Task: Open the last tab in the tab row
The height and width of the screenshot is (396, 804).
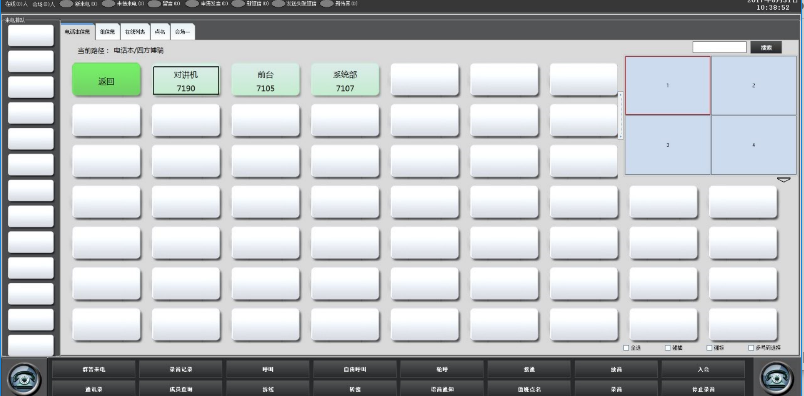Action: point(183,32)
